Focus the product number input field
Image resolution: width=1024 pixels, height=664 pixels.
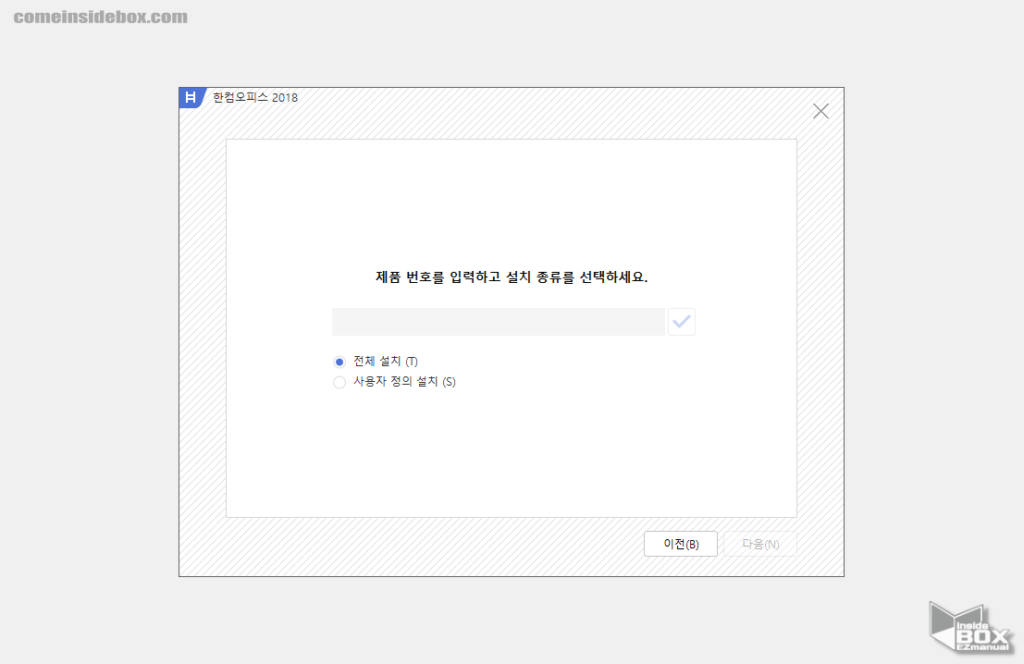pos(498,322)
